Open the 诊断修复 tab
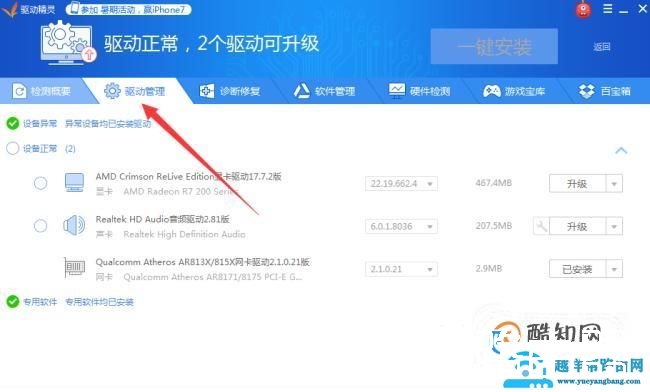This screenshot has width=650, height=392. coord(230,91)
